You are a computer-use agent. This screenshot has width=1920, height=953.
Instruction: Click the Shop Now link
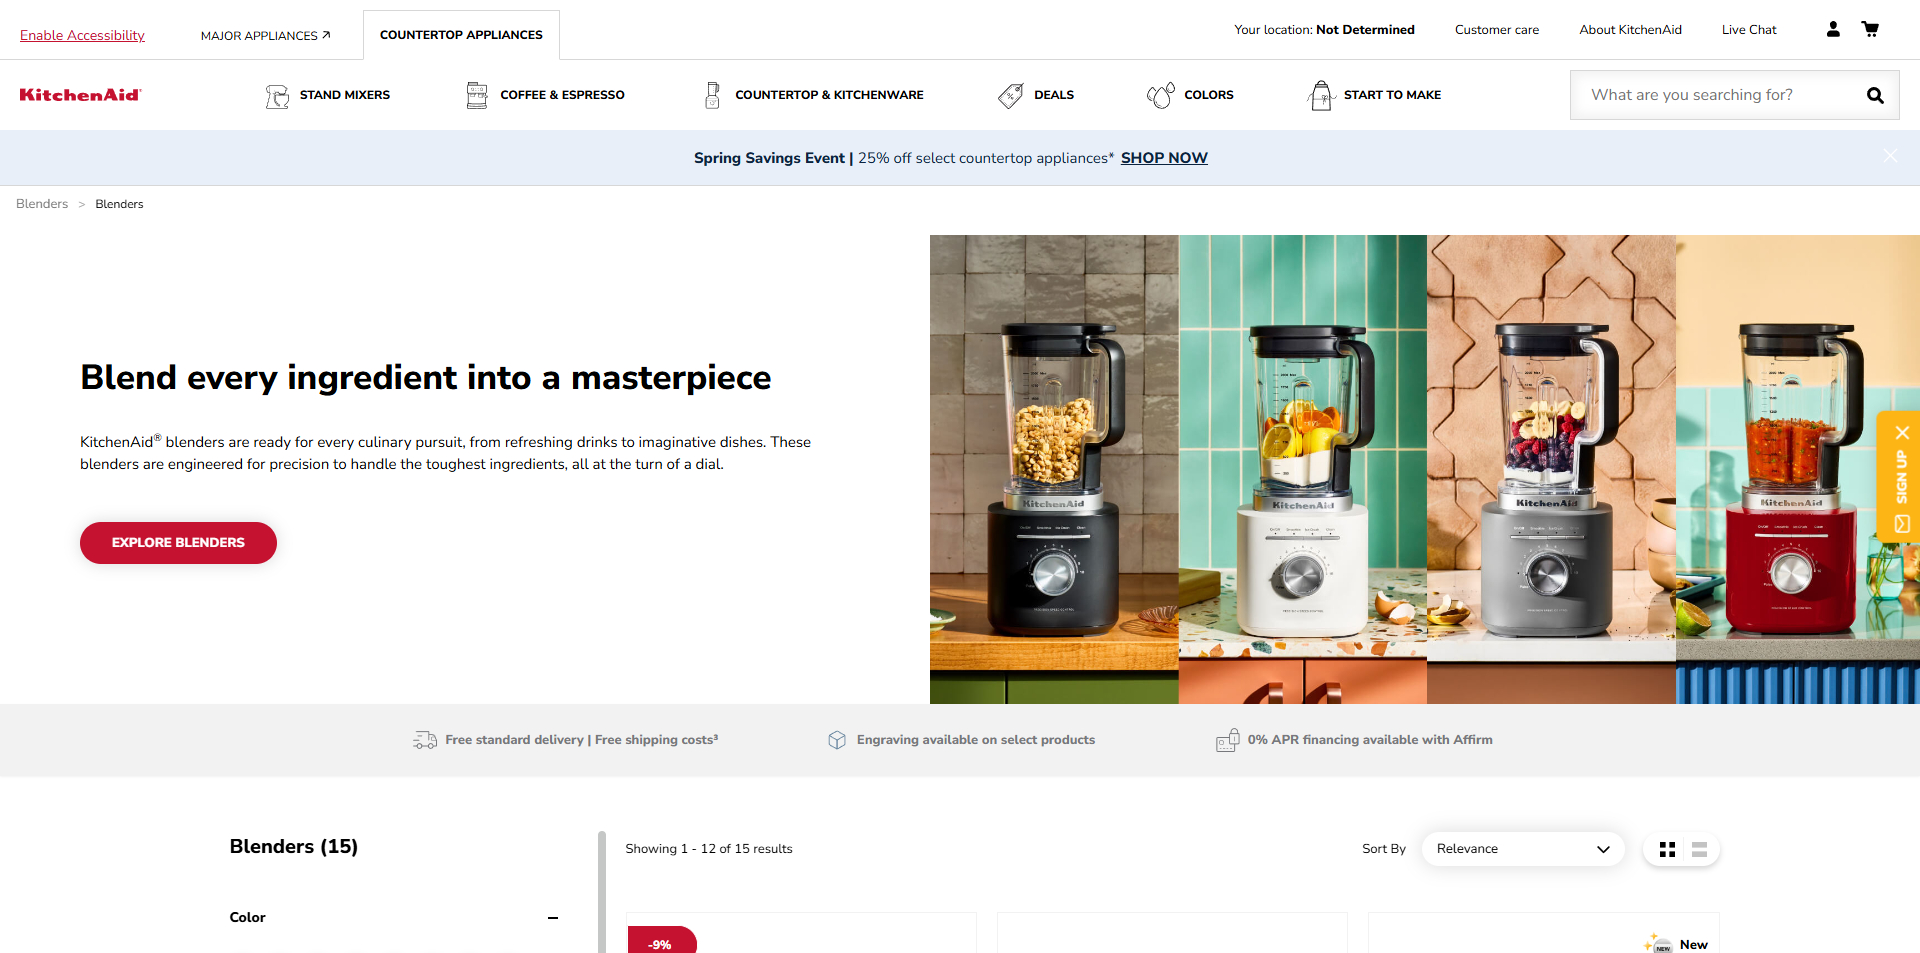pos(1164,158)
